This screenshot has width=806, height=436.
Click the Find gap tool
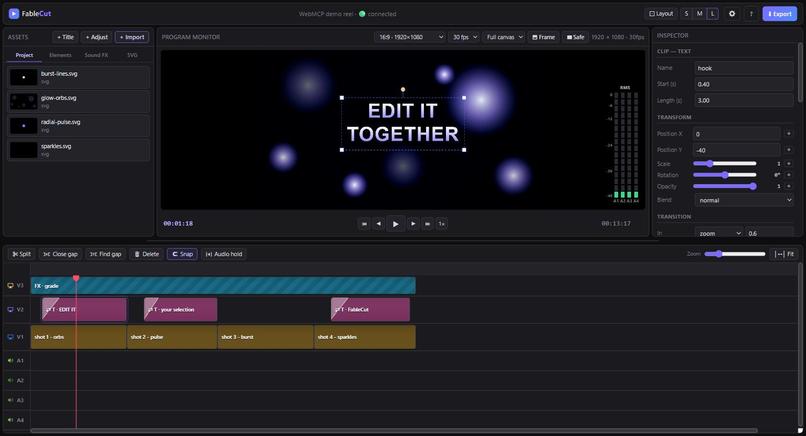coord(105,254)
